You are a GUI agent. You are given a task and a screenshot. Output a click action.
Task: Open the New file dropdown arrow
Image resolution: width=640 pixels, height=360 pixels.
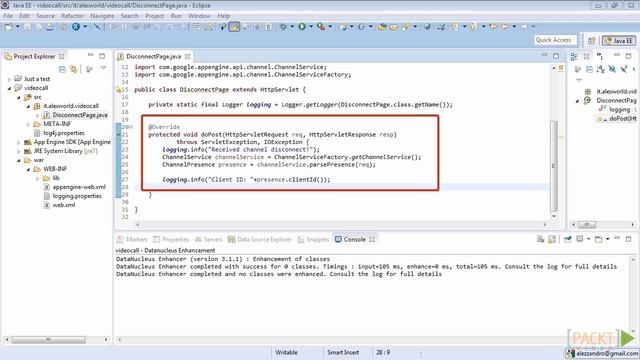(x=18, y=27)
